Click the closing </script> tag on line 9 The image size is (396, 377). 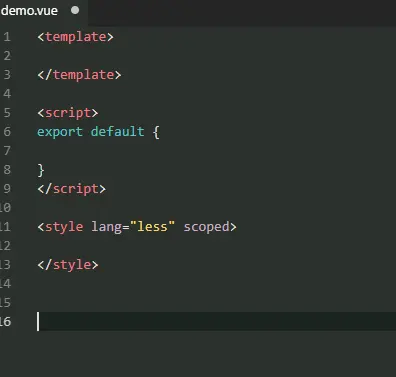pos(72,189)
